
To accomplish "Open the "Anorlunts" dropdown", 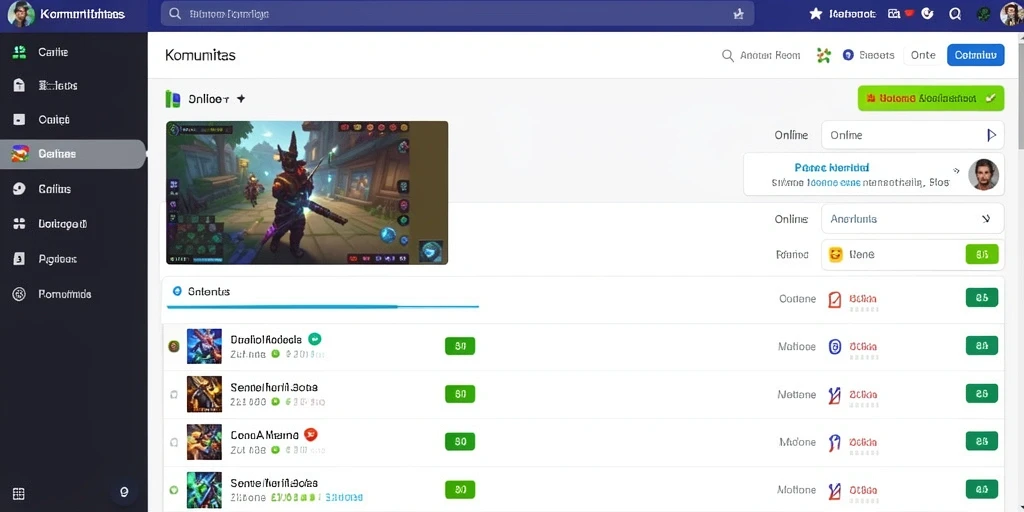I will 912,219.
